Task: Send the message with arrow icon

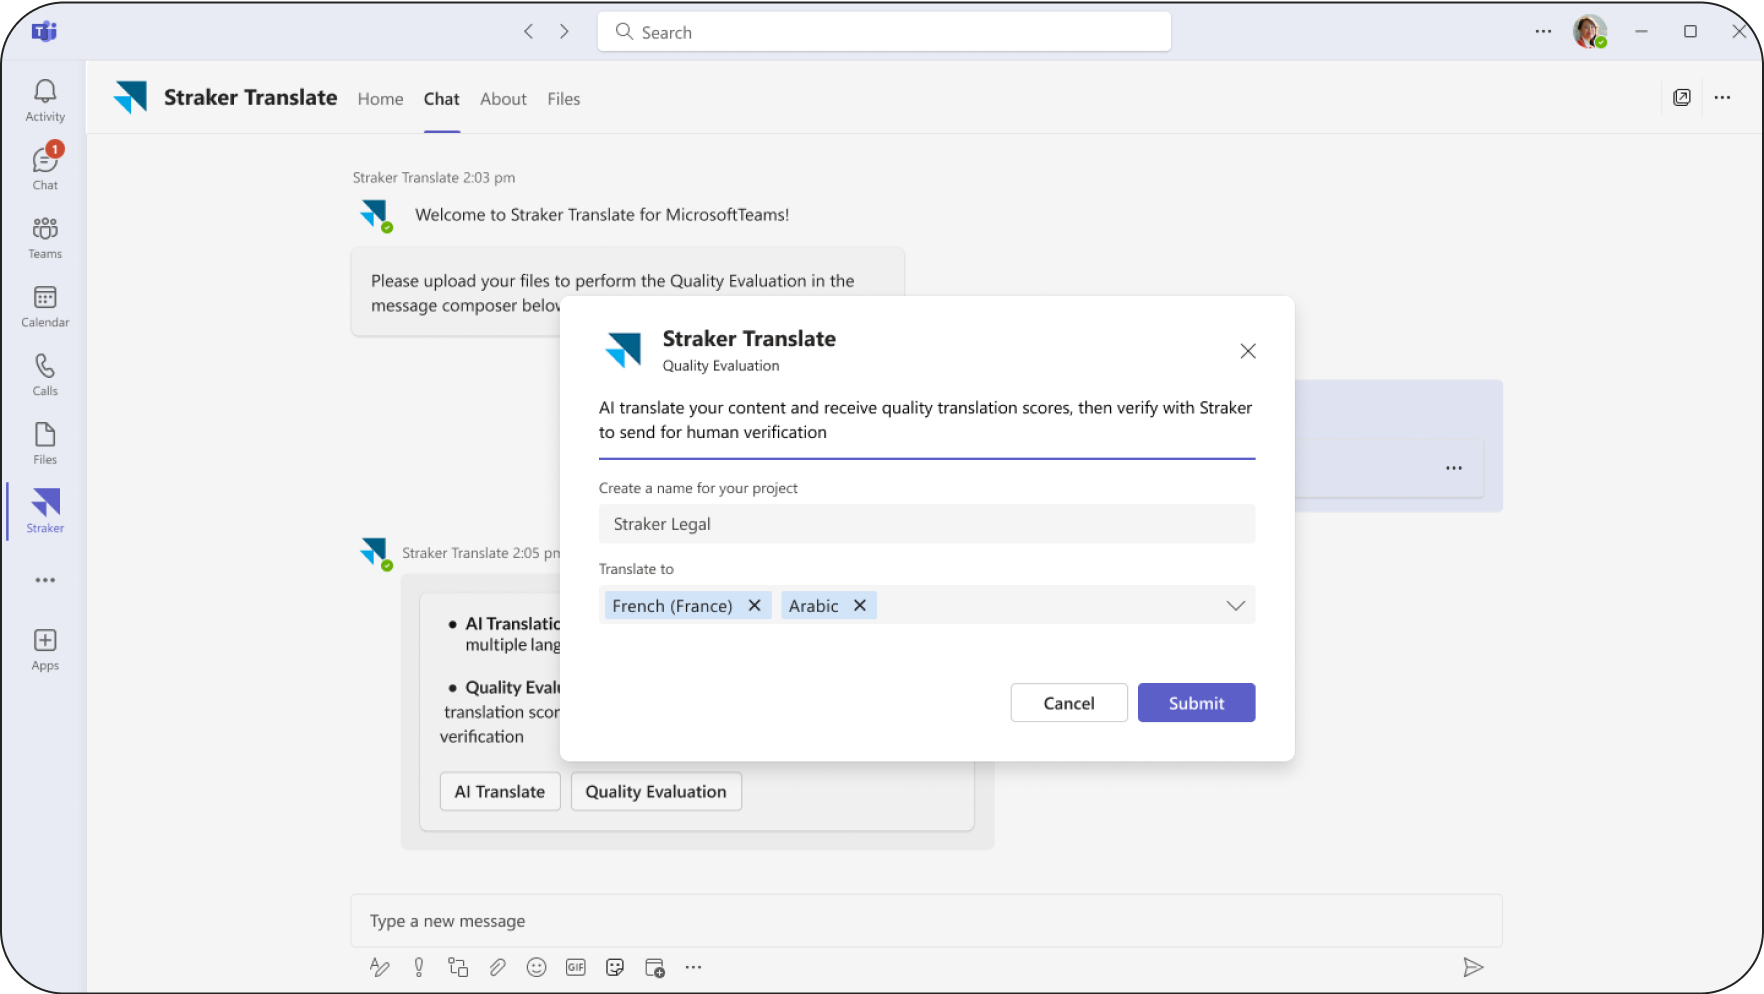Action: pos(1473,967)
